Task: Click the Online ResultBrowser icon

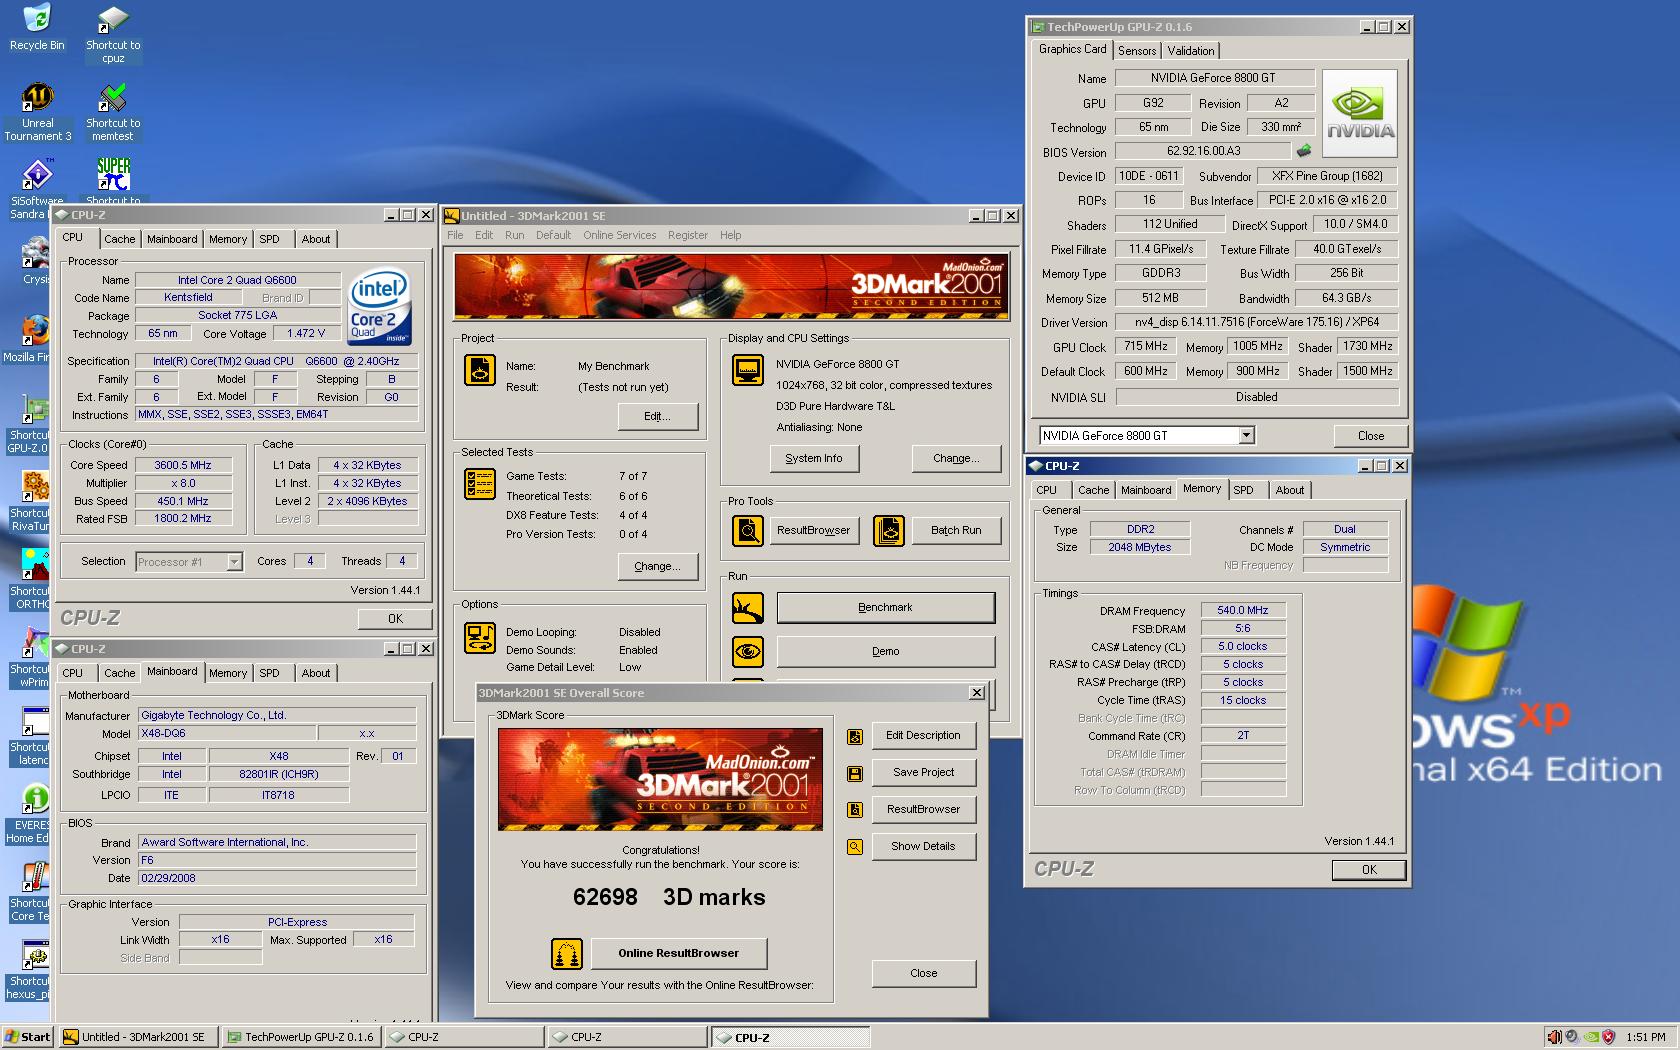Action: pos(567,954)
